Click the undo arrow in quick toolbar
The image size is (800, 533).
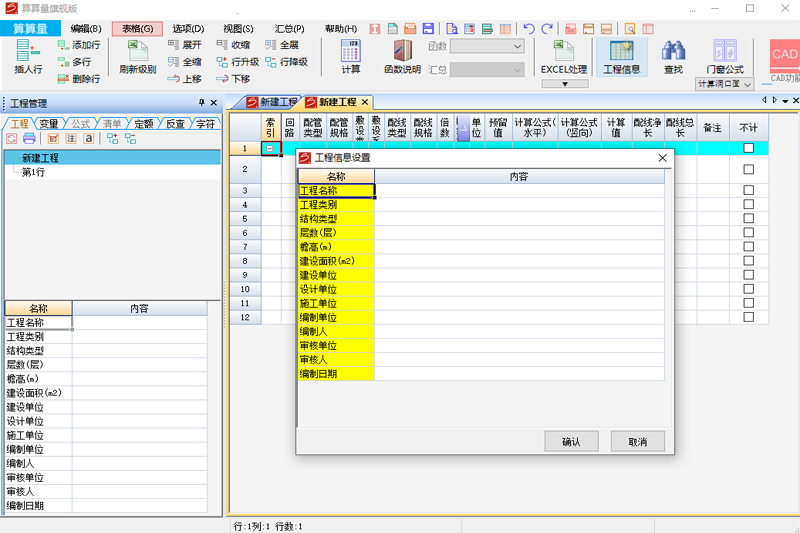(529, 29)
